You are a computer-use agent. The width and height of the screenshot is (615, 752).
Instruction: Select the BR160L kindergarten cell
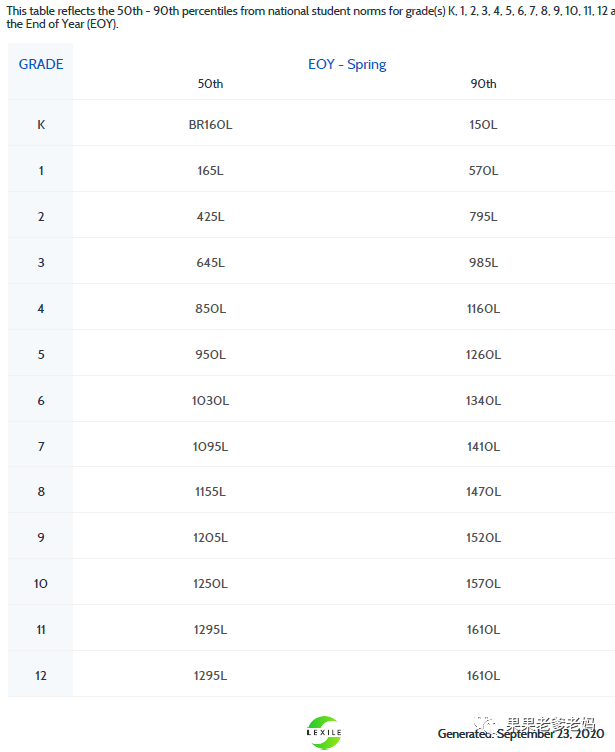pyautogui.click(x=210, y=125)
